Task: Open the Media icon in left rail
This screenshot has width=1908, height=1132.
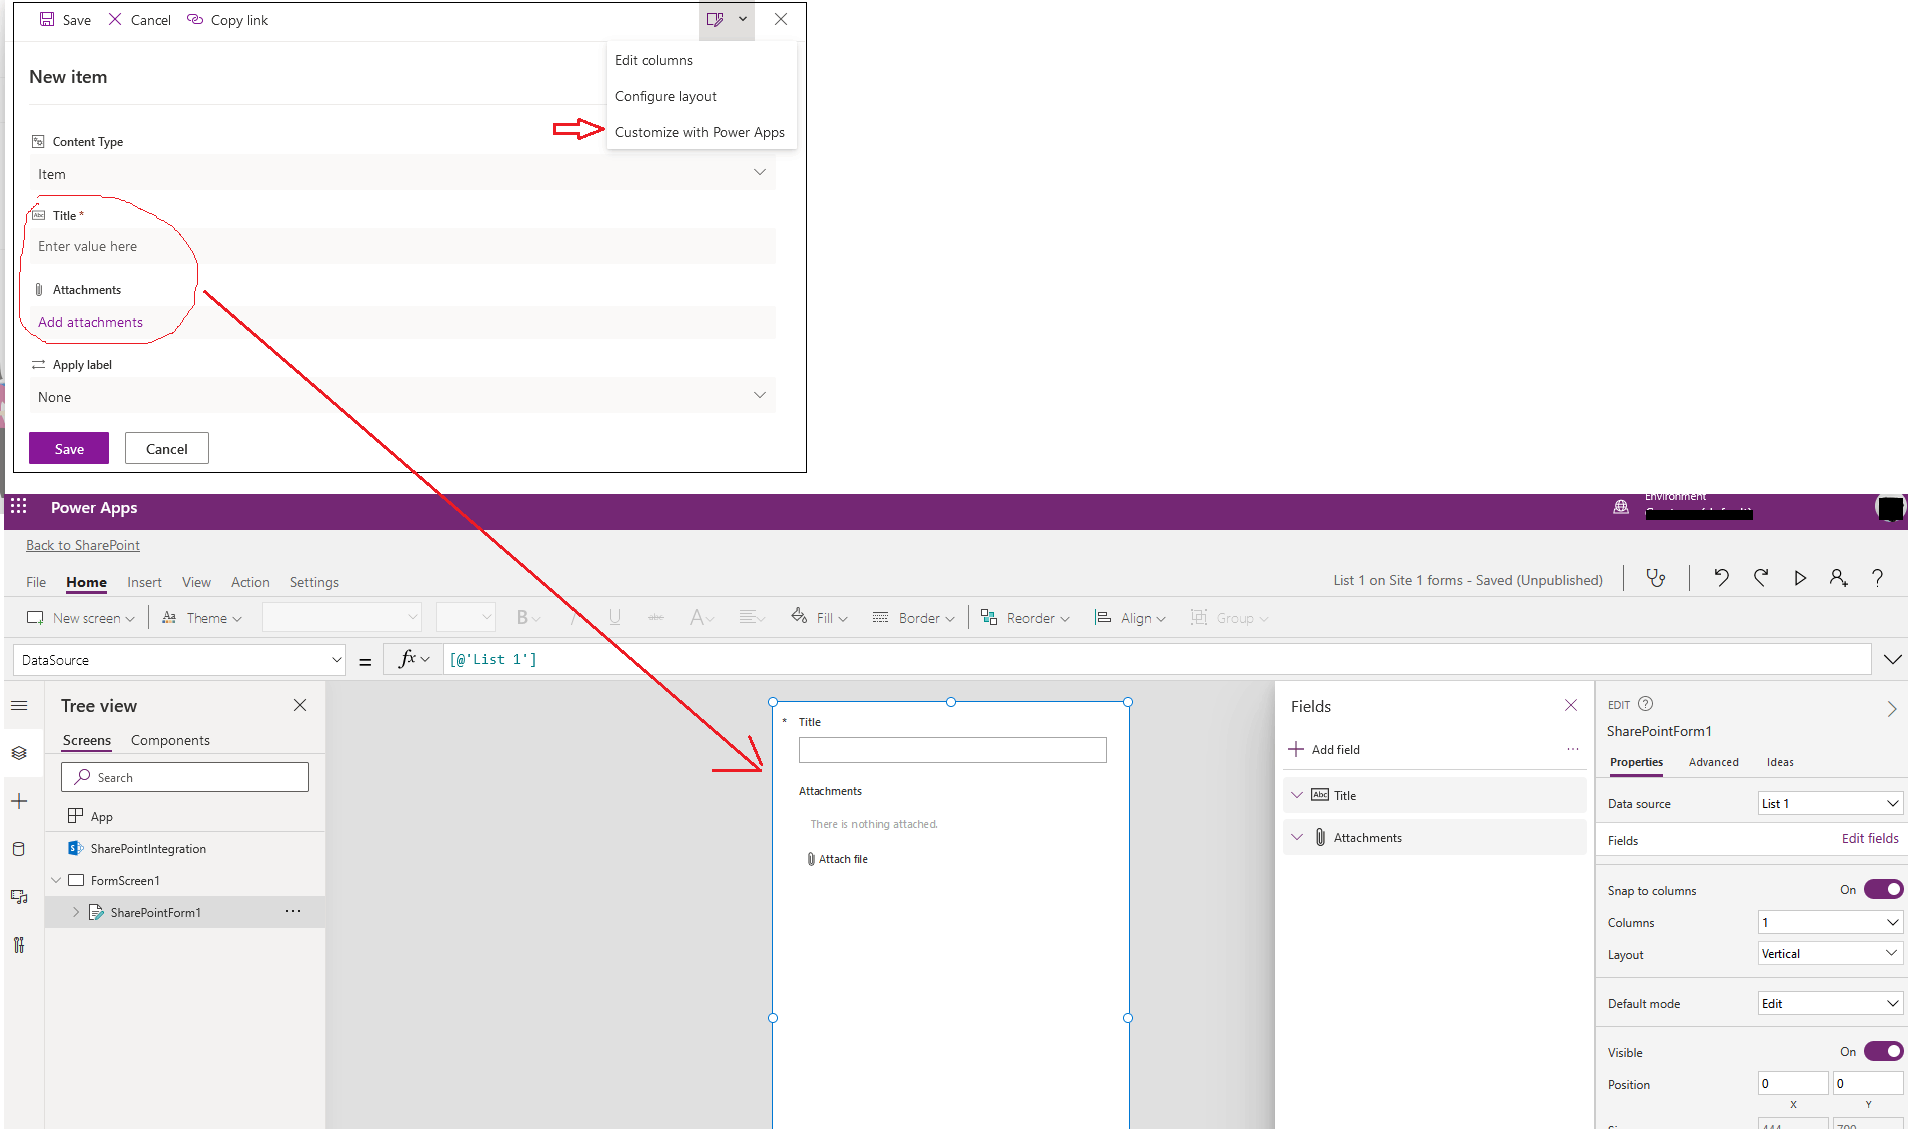Action: pyautogui.click(x=19, y=897)
